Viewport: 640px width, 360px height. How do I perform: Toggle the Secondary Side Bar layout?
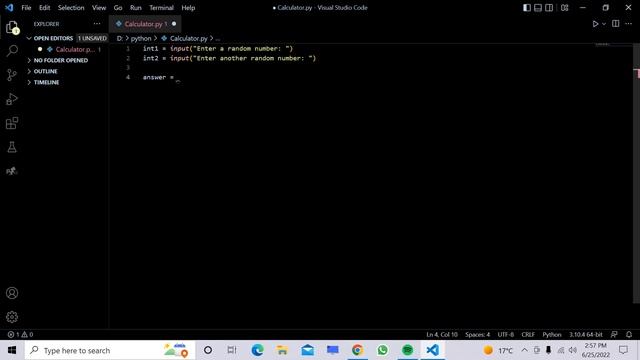(x=549, y=8)
